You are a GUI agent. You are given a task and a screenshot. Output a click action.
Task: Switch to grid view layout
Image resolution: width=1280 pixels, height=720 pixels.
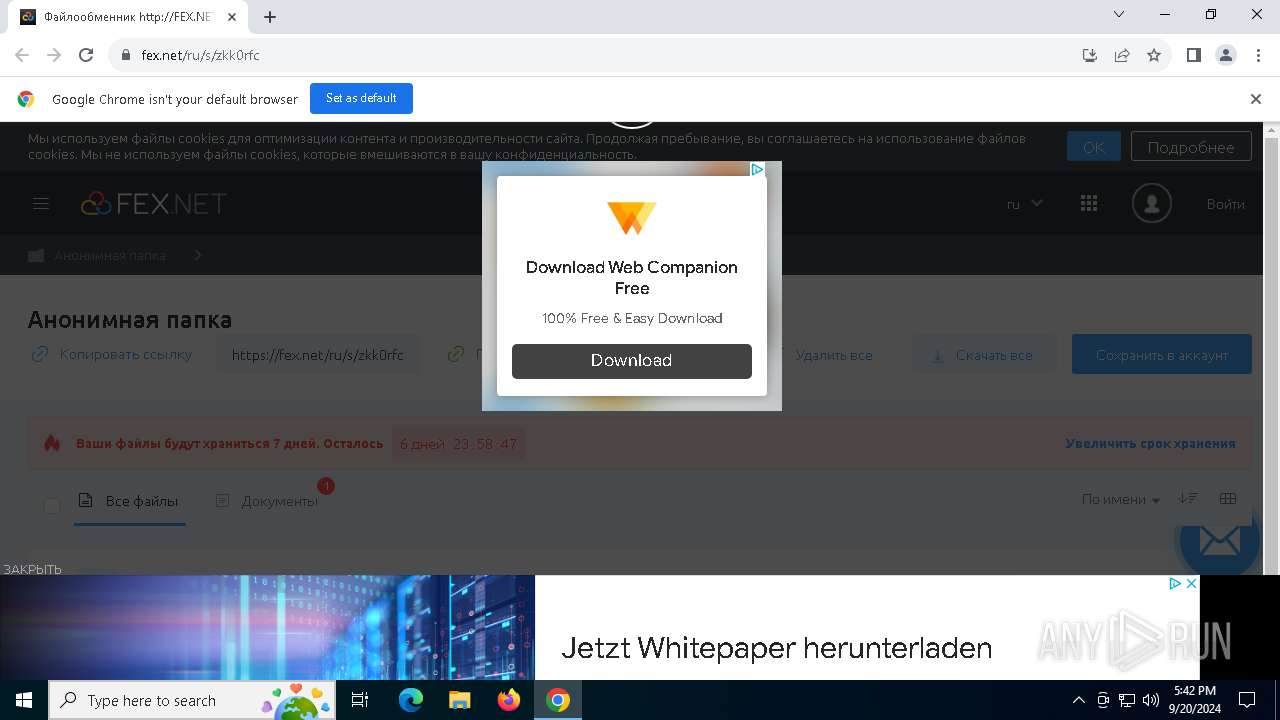1228,498
